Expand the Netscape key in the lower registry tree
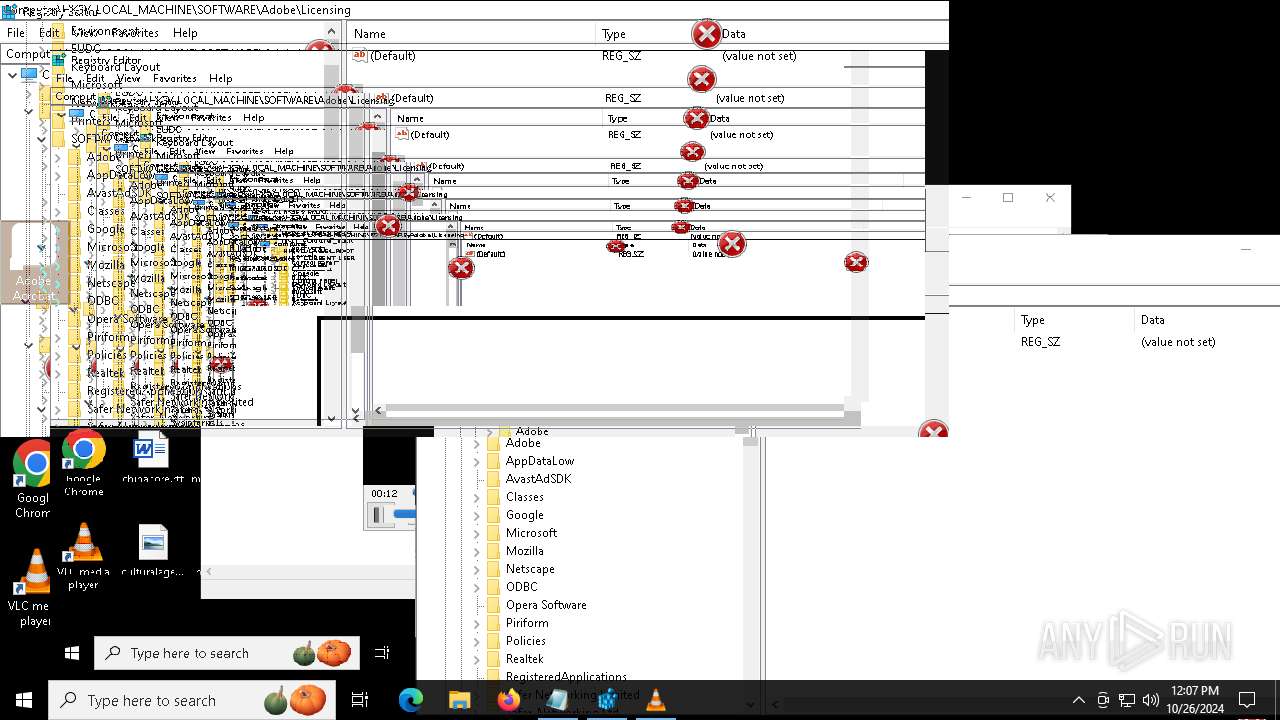This screenshot has height=720, width=1280. pyautogui.click(x=476, y=569)
